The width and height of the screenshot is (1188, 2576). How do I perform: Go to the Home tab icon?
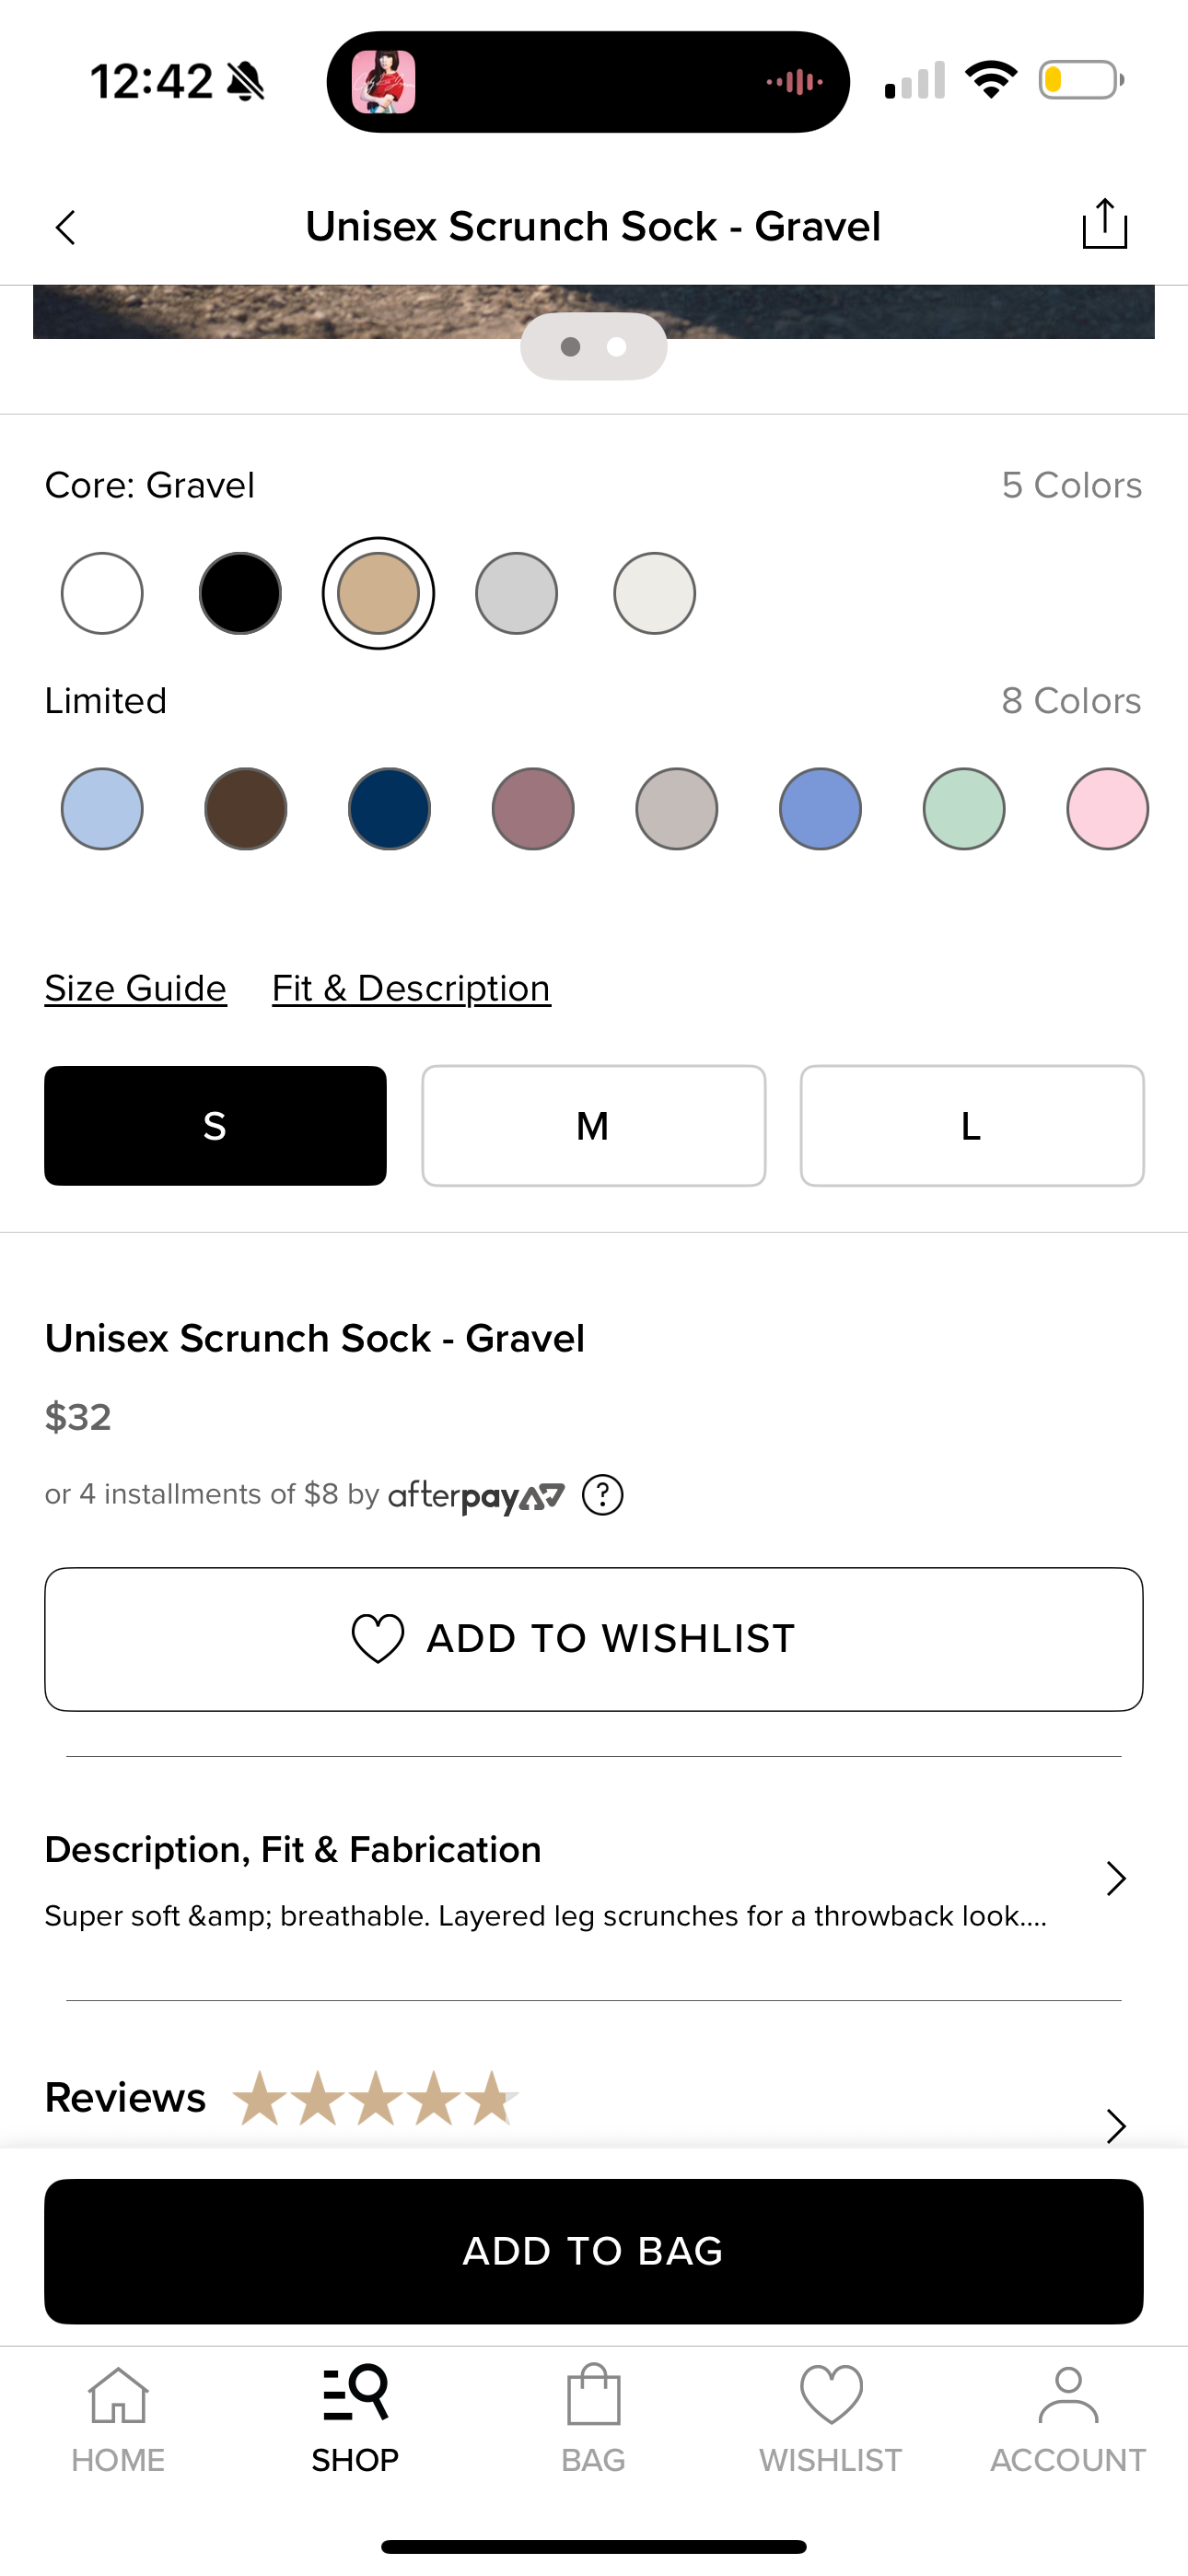click(118, 2396)
